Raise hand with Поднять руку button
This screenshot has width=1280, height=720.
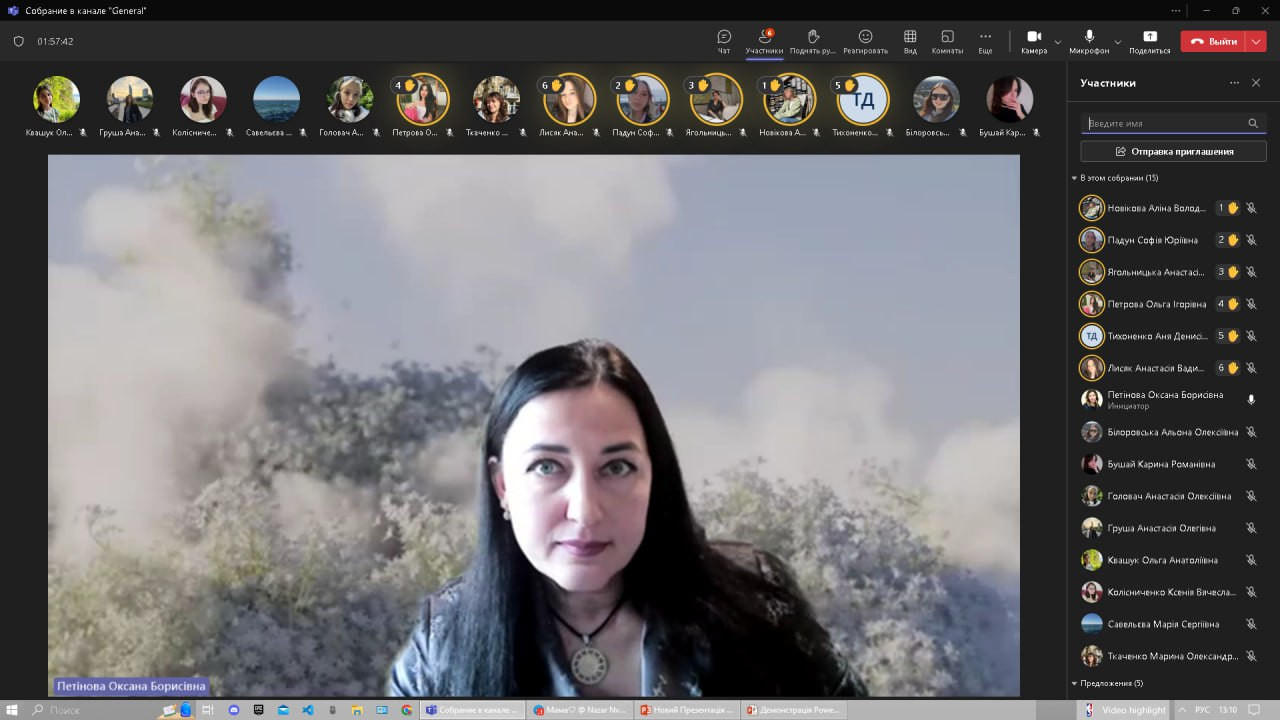click(x=813, y=41)
